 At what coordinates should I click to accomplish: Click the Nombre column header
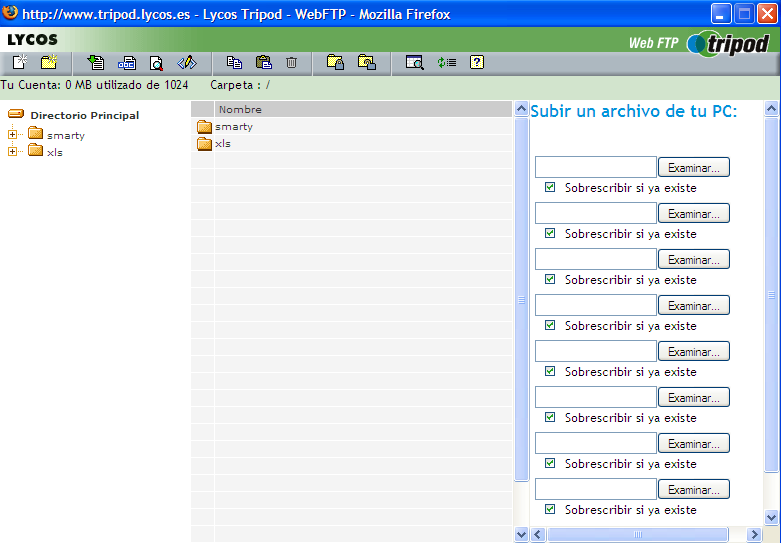tap(363, 109)
